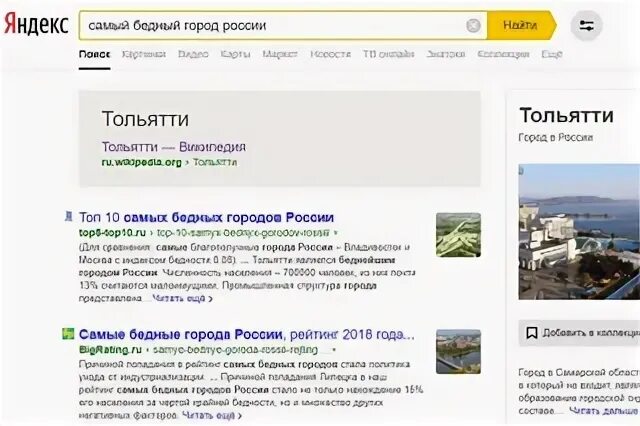
Task: Click the search field with the query text
Action: coord(283,25)
